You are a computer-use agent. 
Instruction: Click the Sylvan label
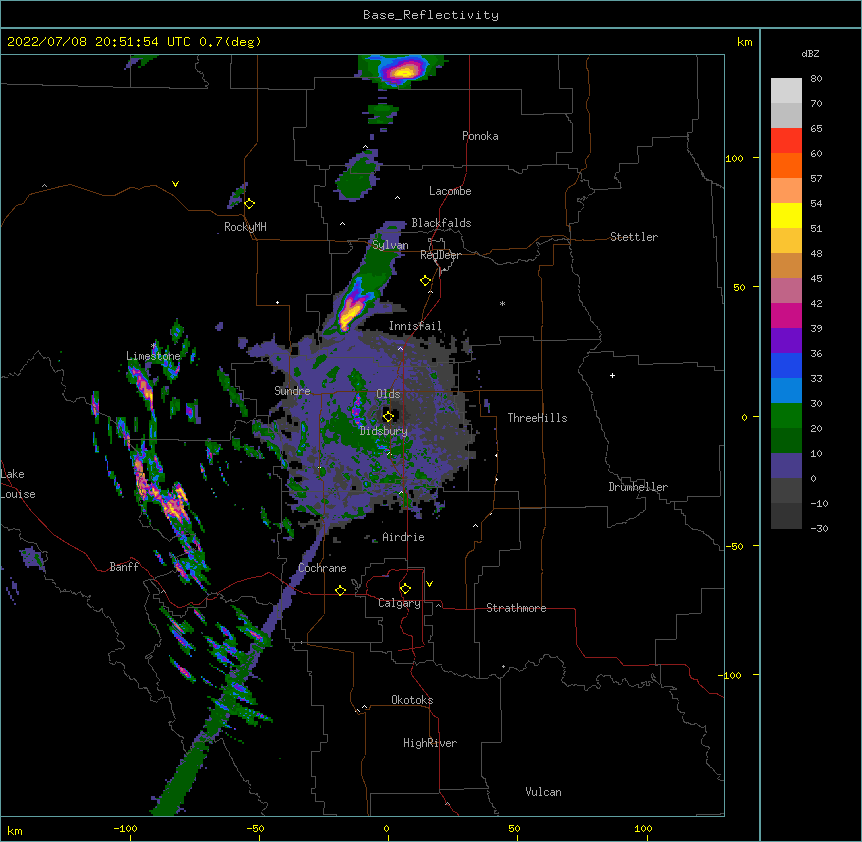390,245
